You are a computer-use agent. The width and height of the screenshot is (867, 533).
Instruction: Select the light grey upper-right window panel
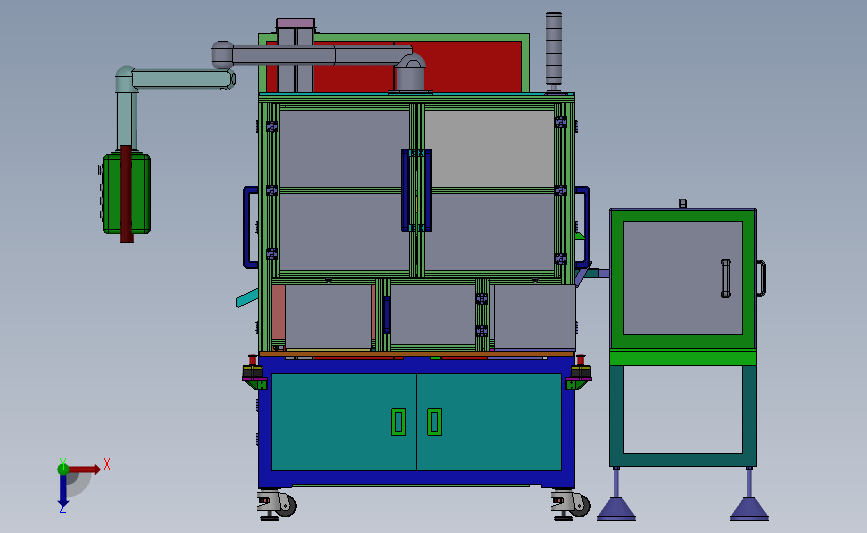point(489,149)
